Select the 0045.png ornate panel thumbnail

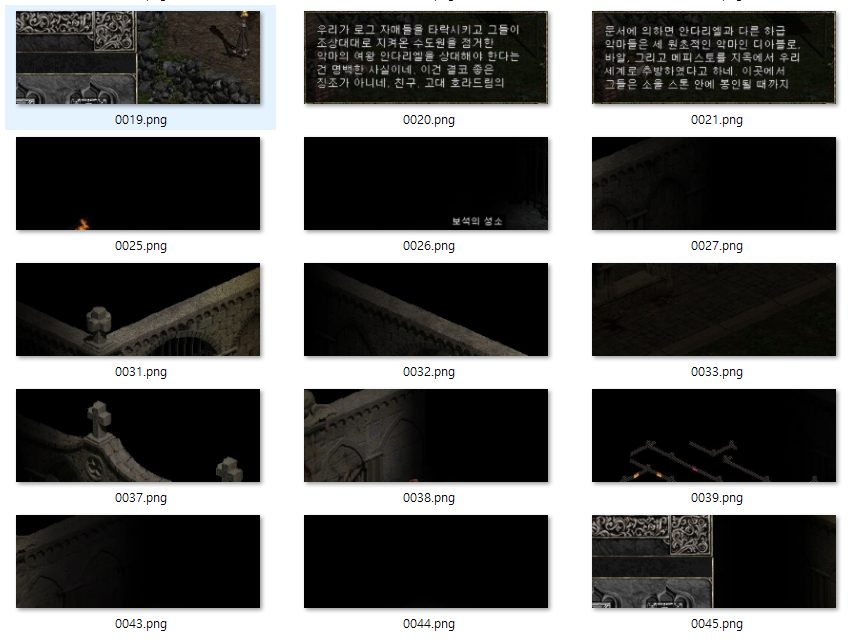coord(714,562)
